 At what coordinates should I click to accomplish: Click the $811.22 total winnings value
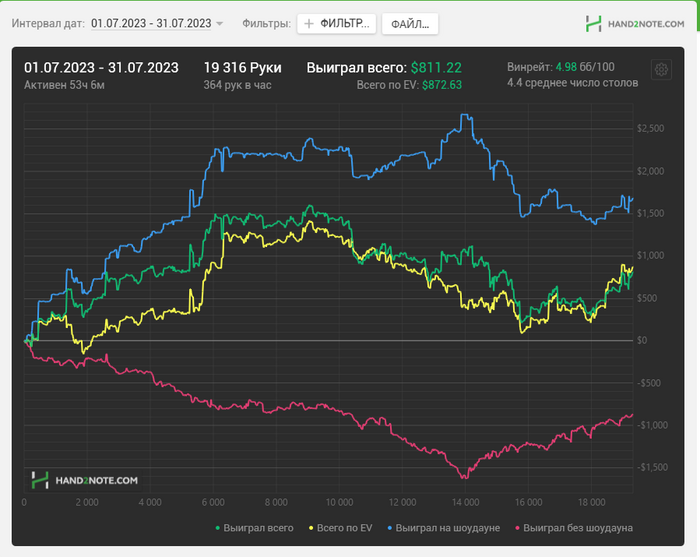pyautogui.click(x=436, y=68)
